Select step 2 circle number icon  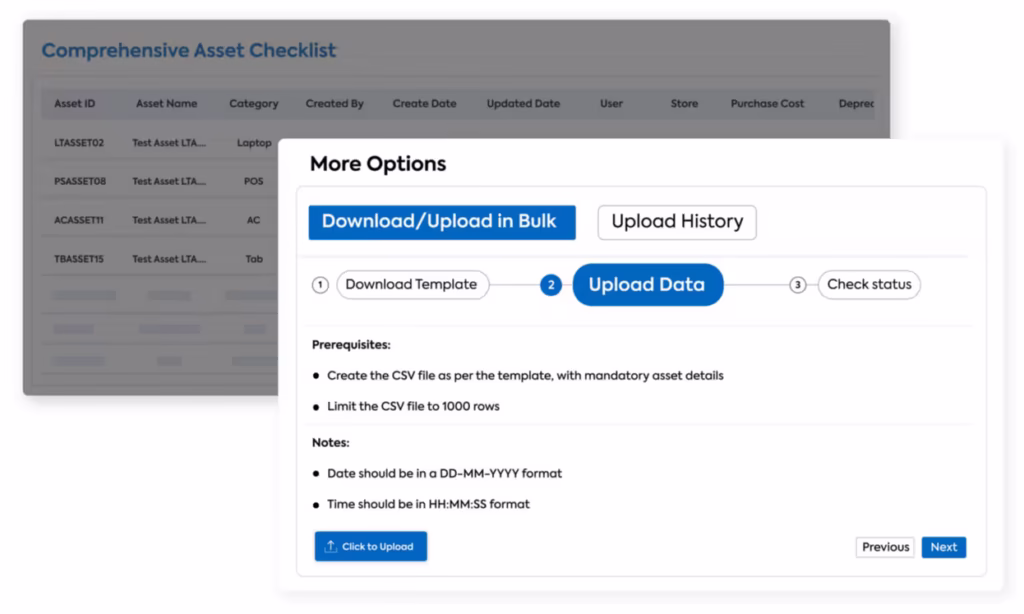[550, 285]
